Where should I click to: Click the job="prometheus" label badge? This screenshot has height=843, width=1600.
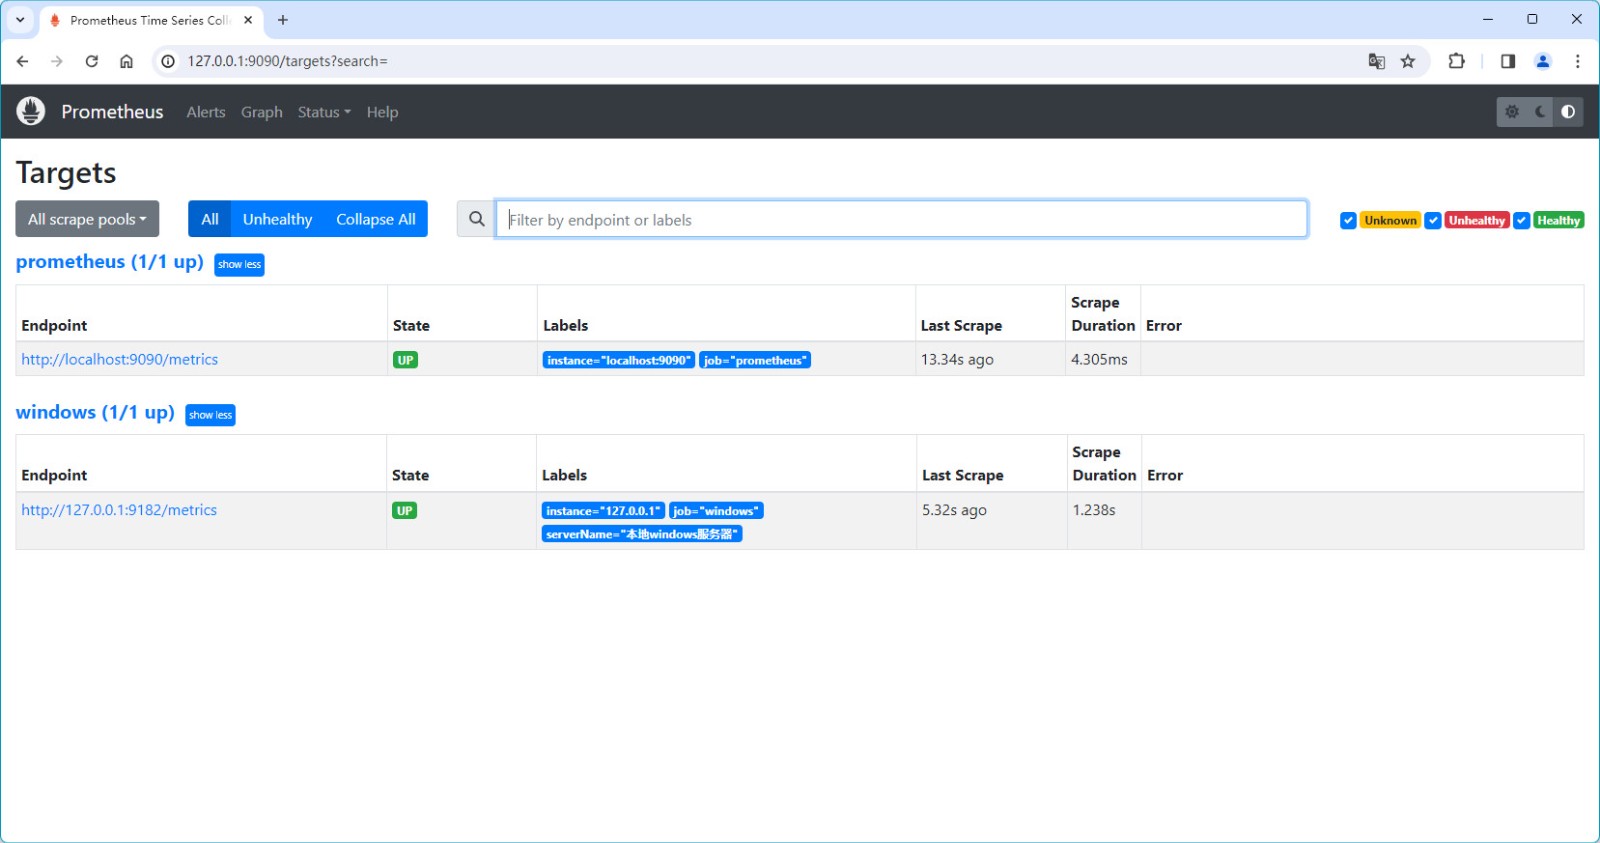click(755, 360)
